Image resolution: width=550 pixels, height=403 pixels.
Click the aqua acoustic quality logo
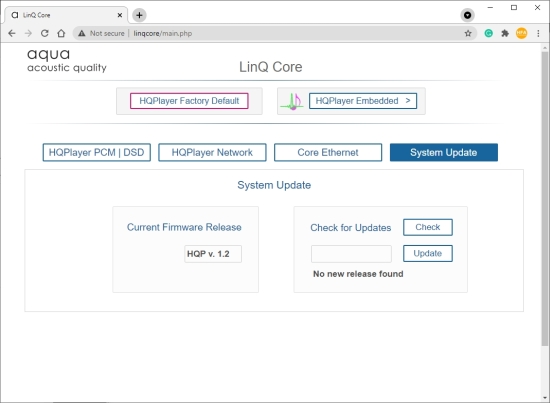[x=67, y=60]
